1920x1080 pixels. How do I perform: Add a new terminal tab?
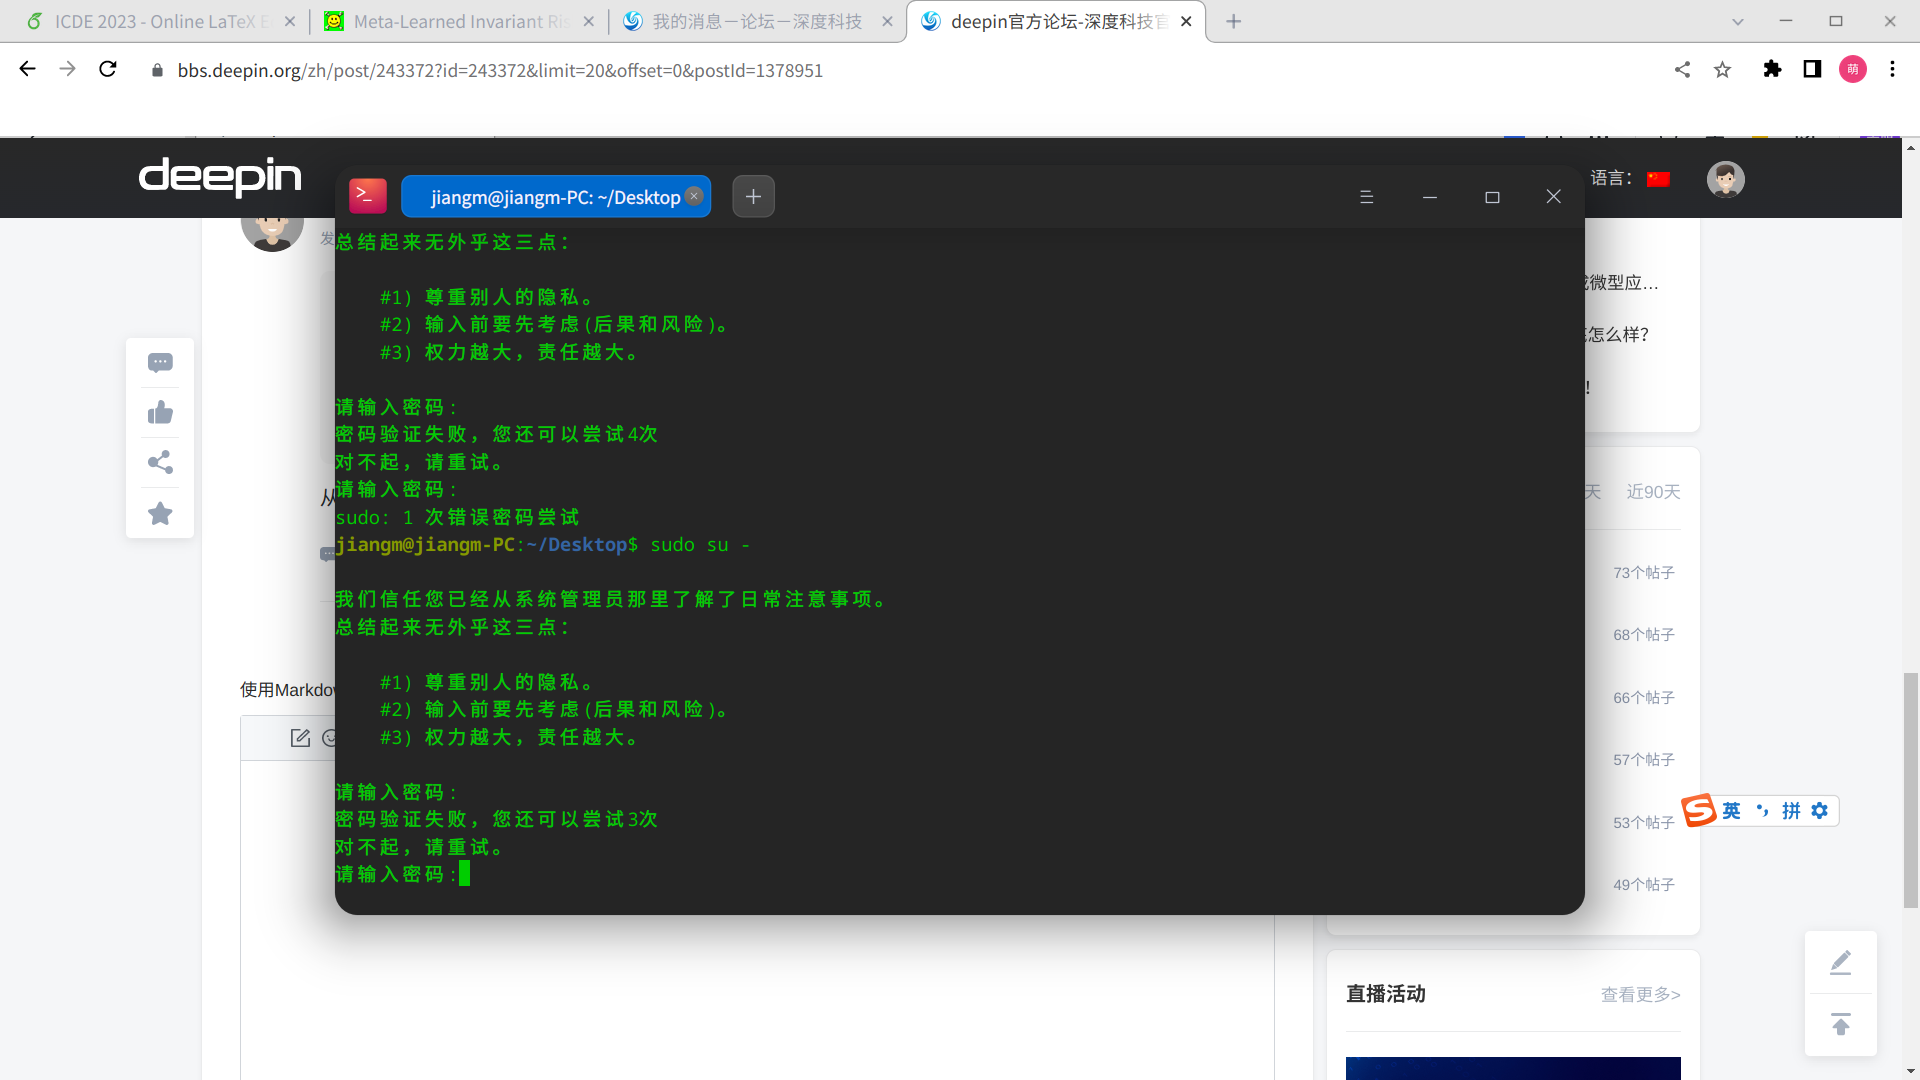pos(753,197)
